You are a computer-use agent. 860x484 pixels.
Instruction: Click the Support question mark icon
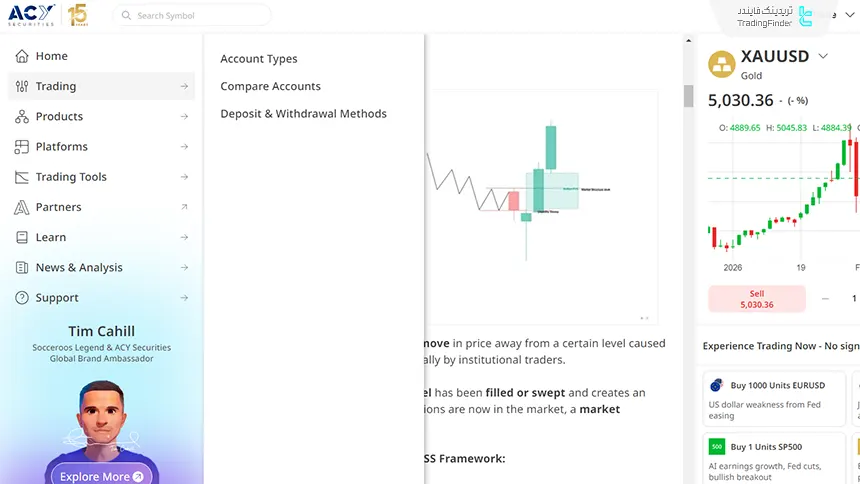coord(21,298)
